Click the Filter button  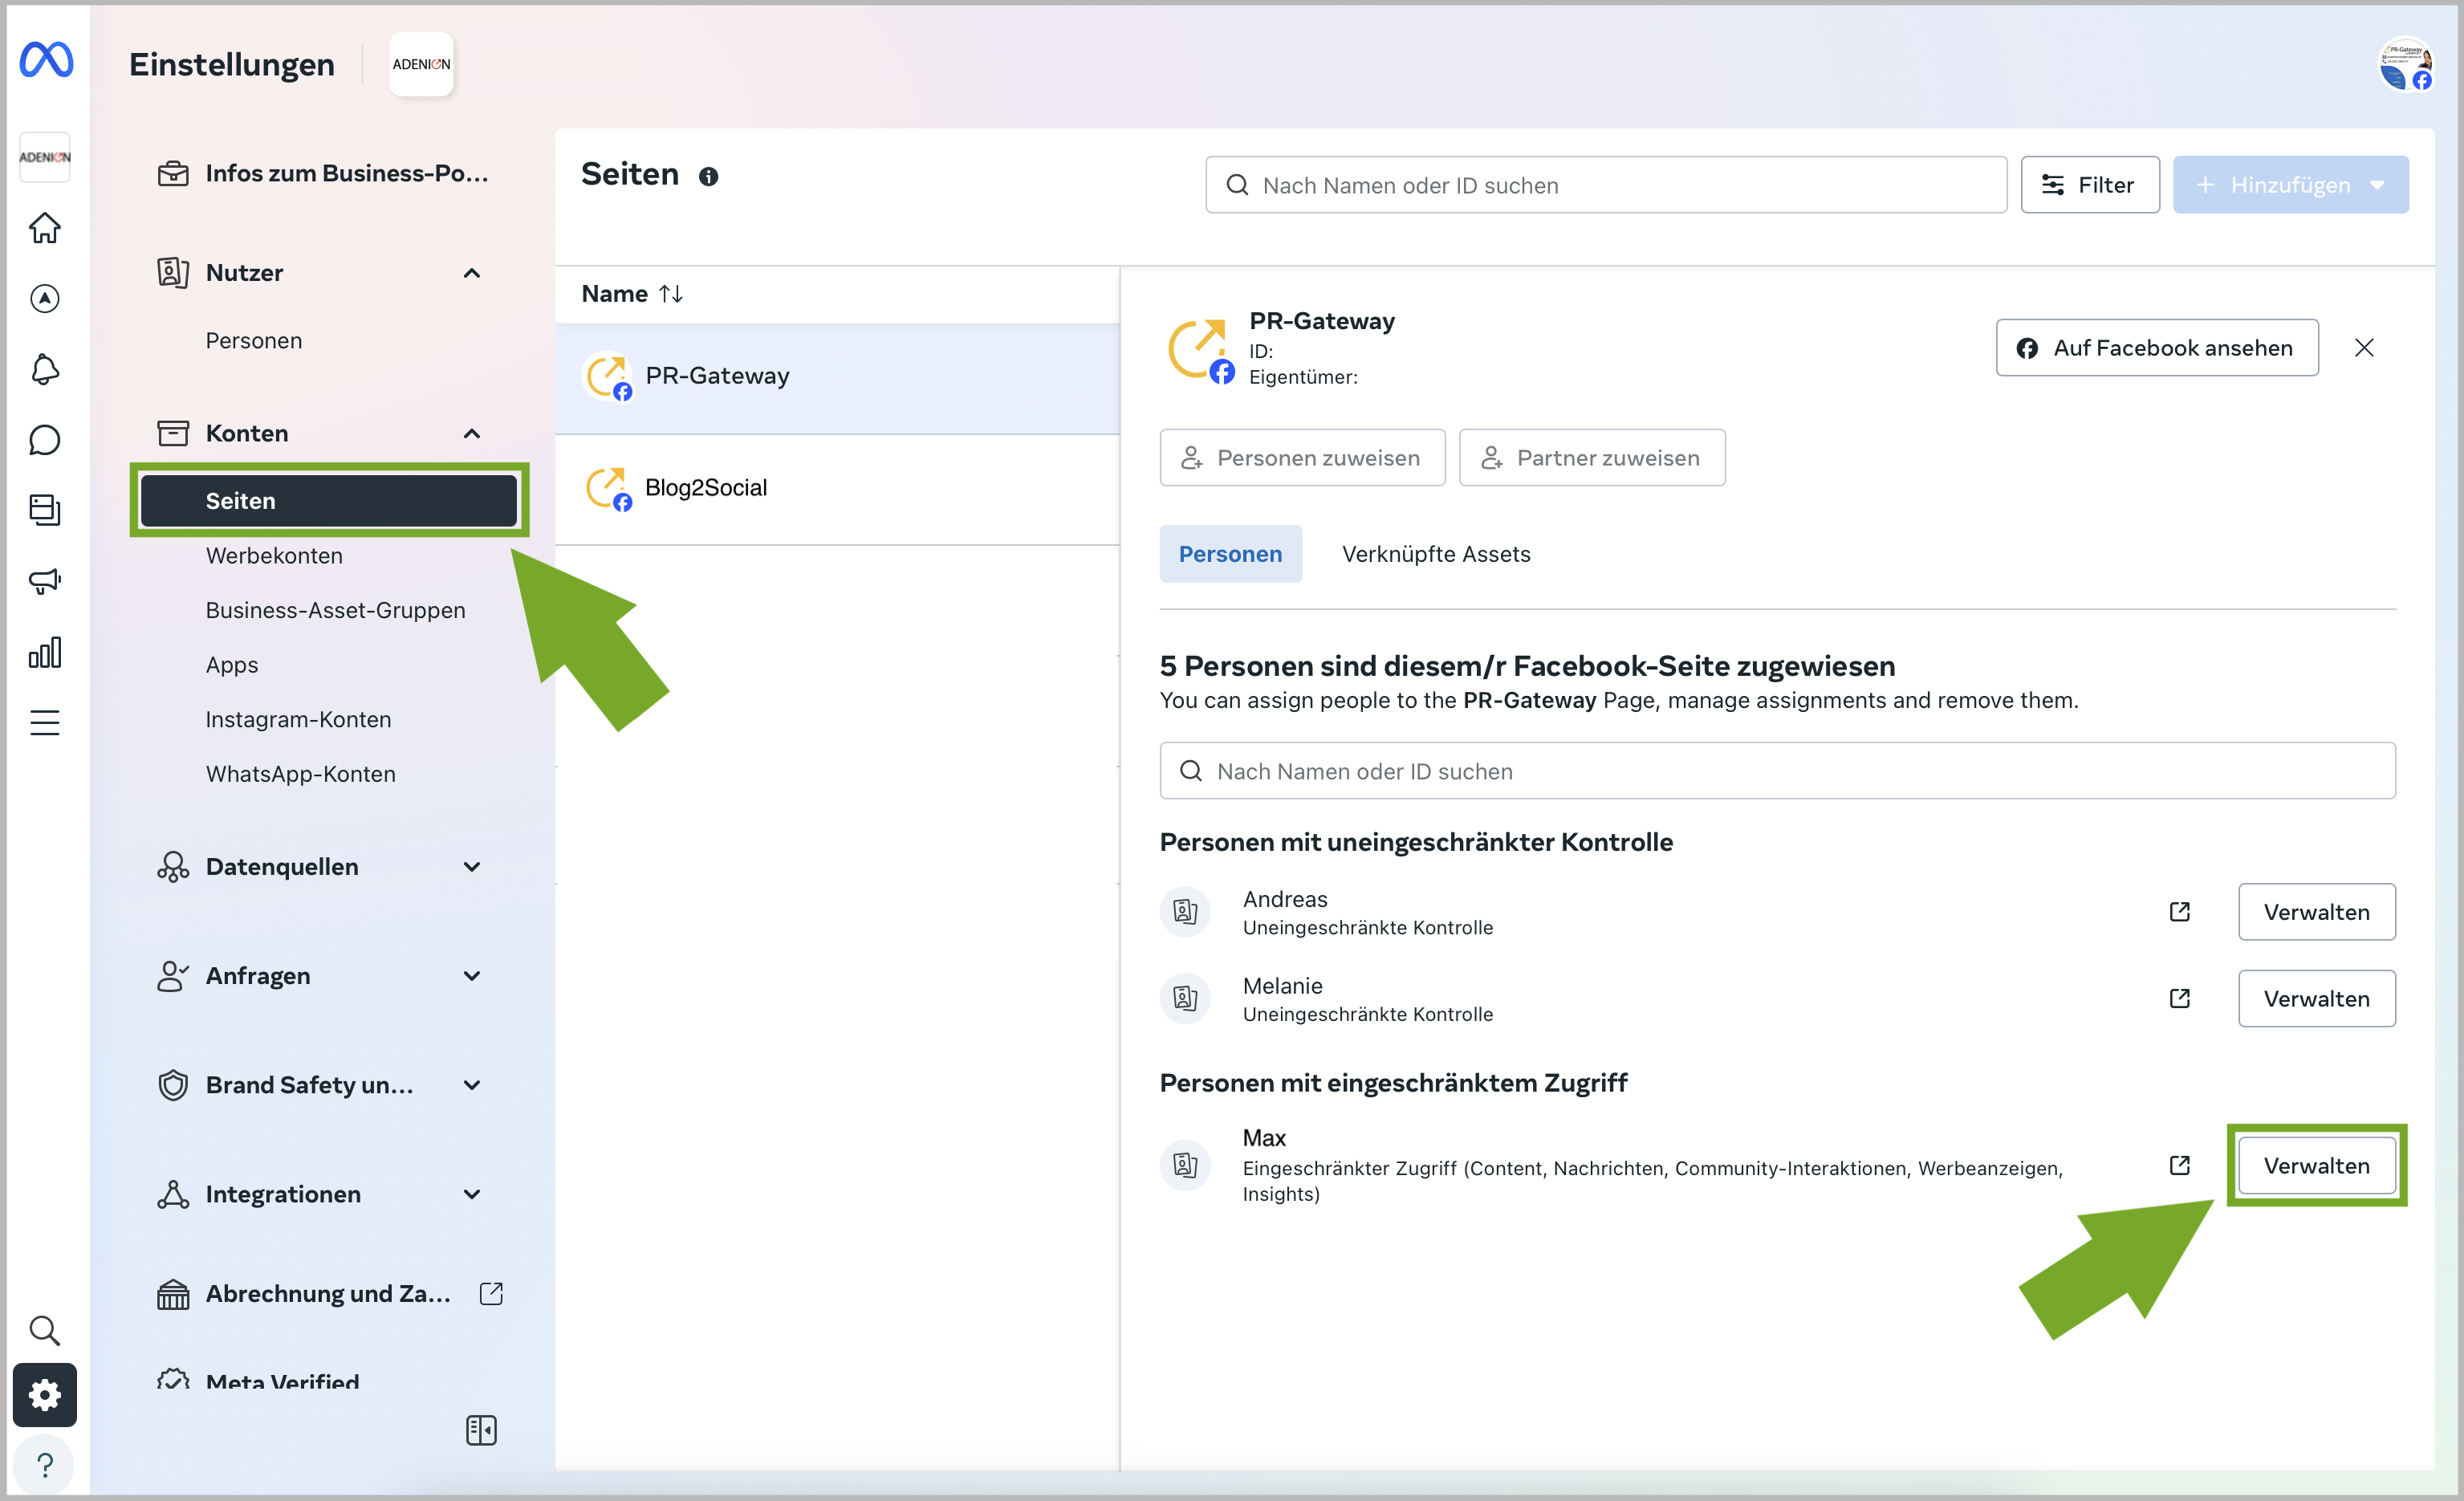click(x=2089, y=185)
